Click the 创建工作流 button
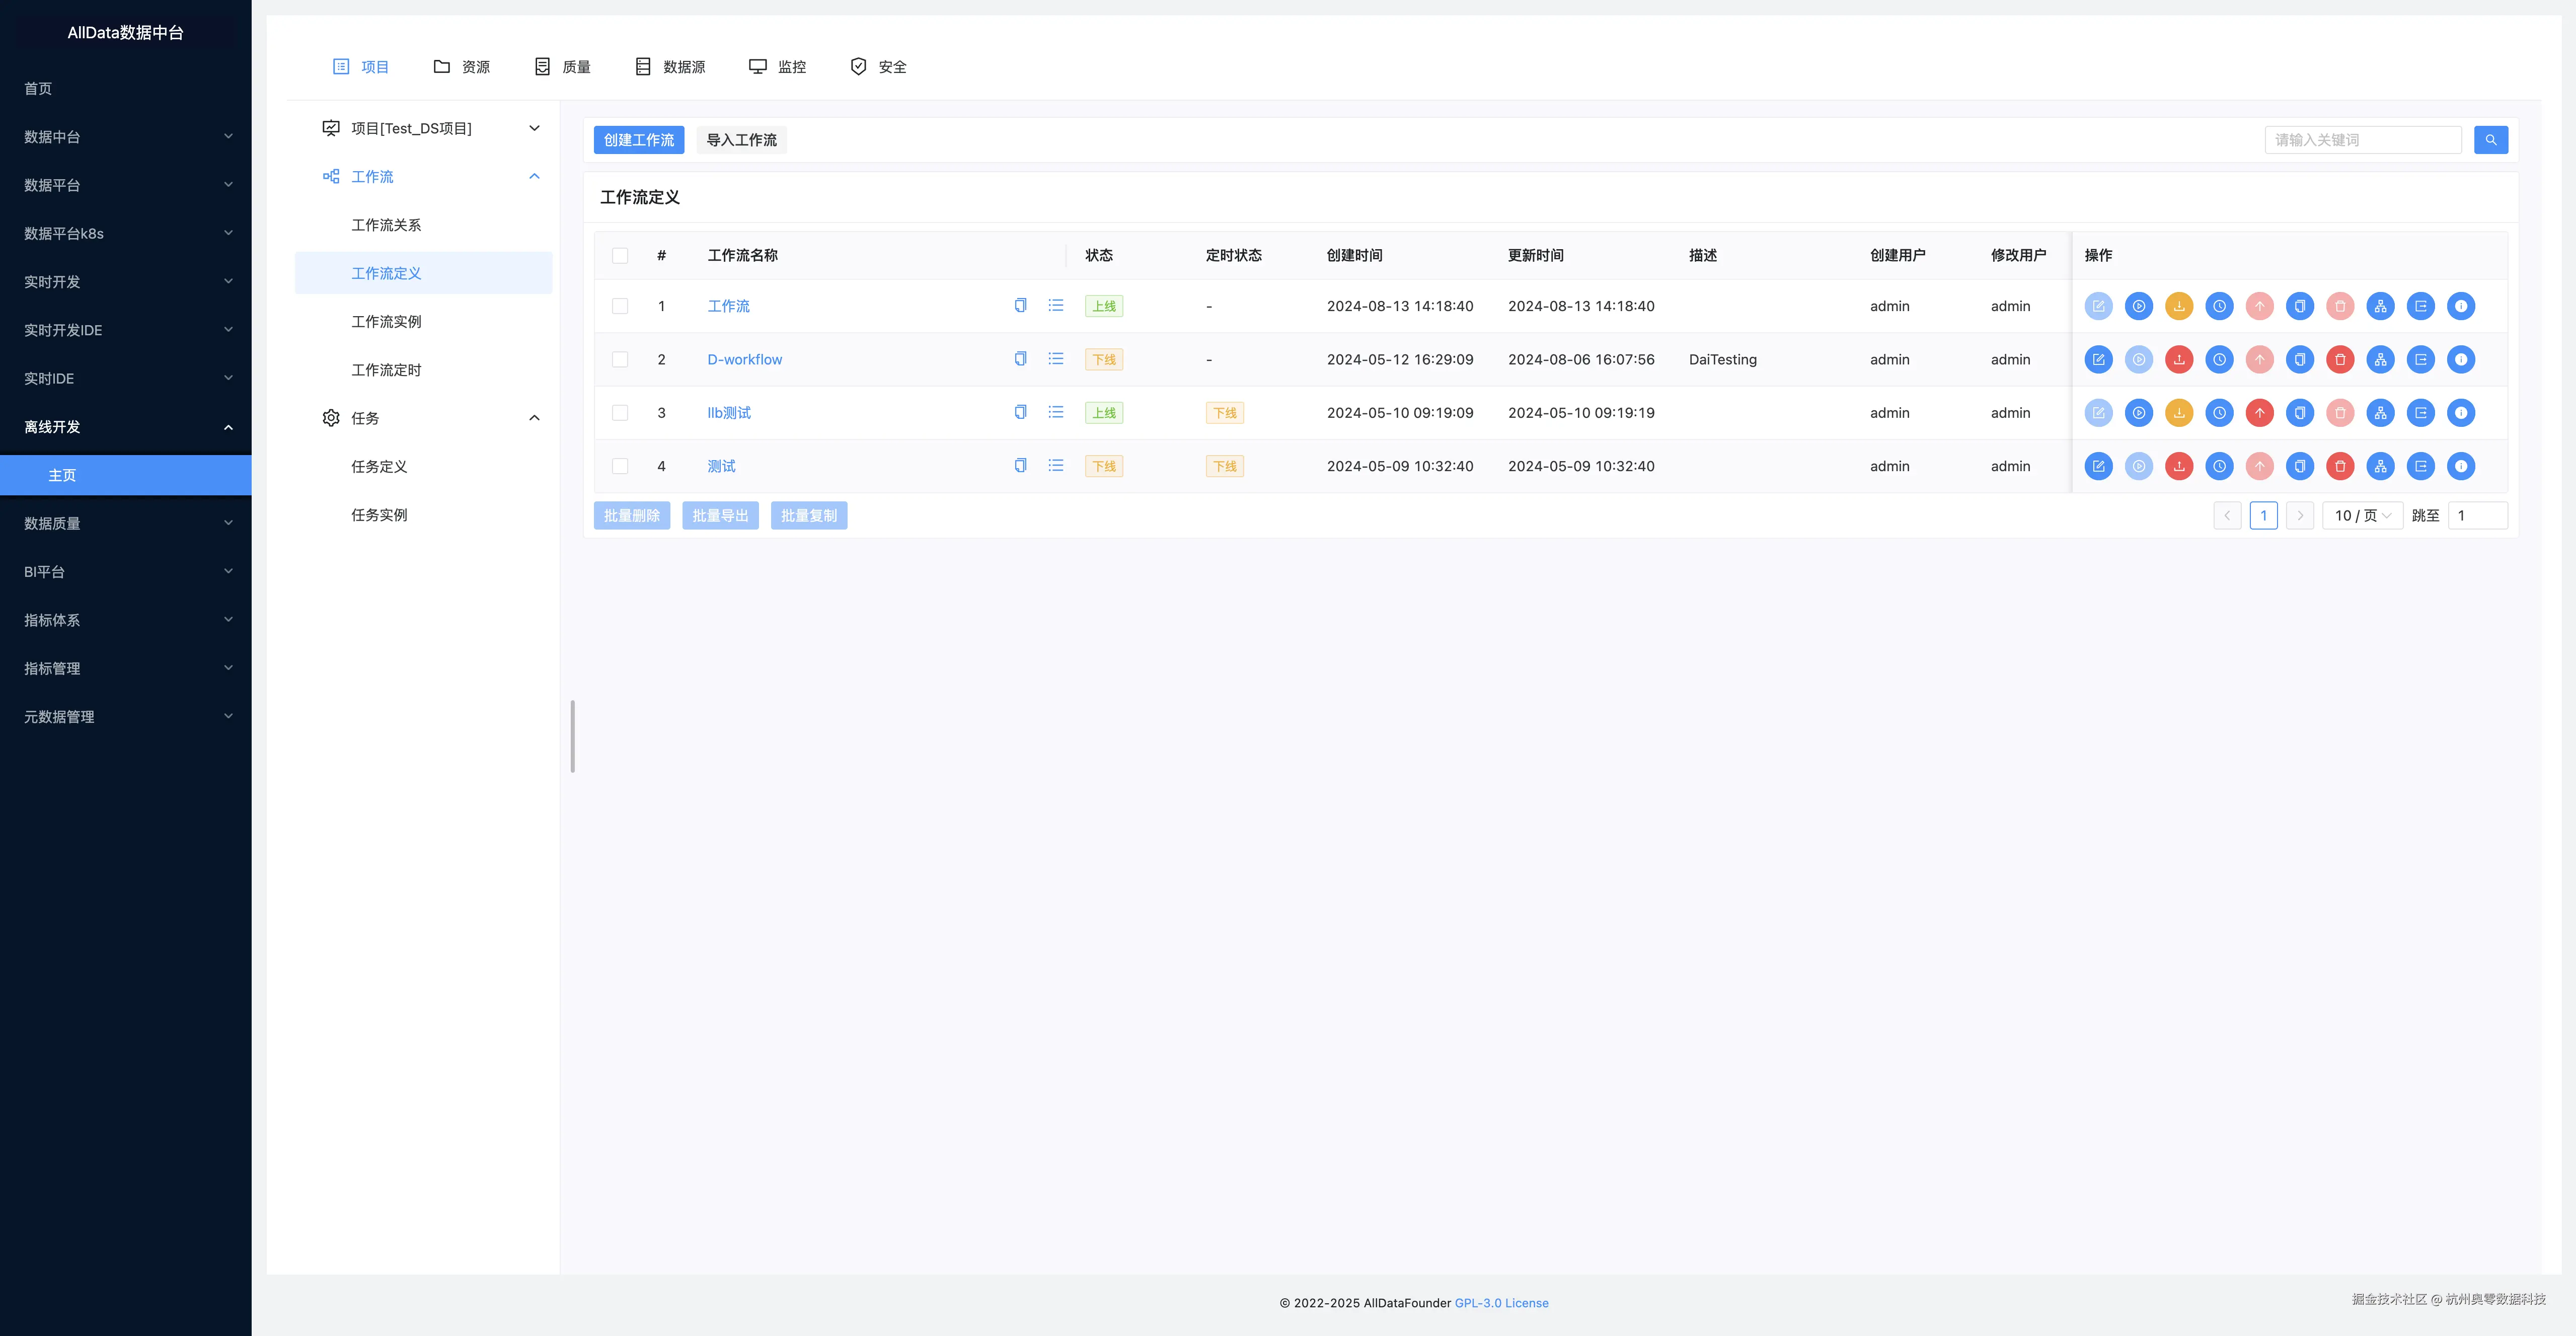The width and height of the screenshot is (2576, 1336). [638, 140]
